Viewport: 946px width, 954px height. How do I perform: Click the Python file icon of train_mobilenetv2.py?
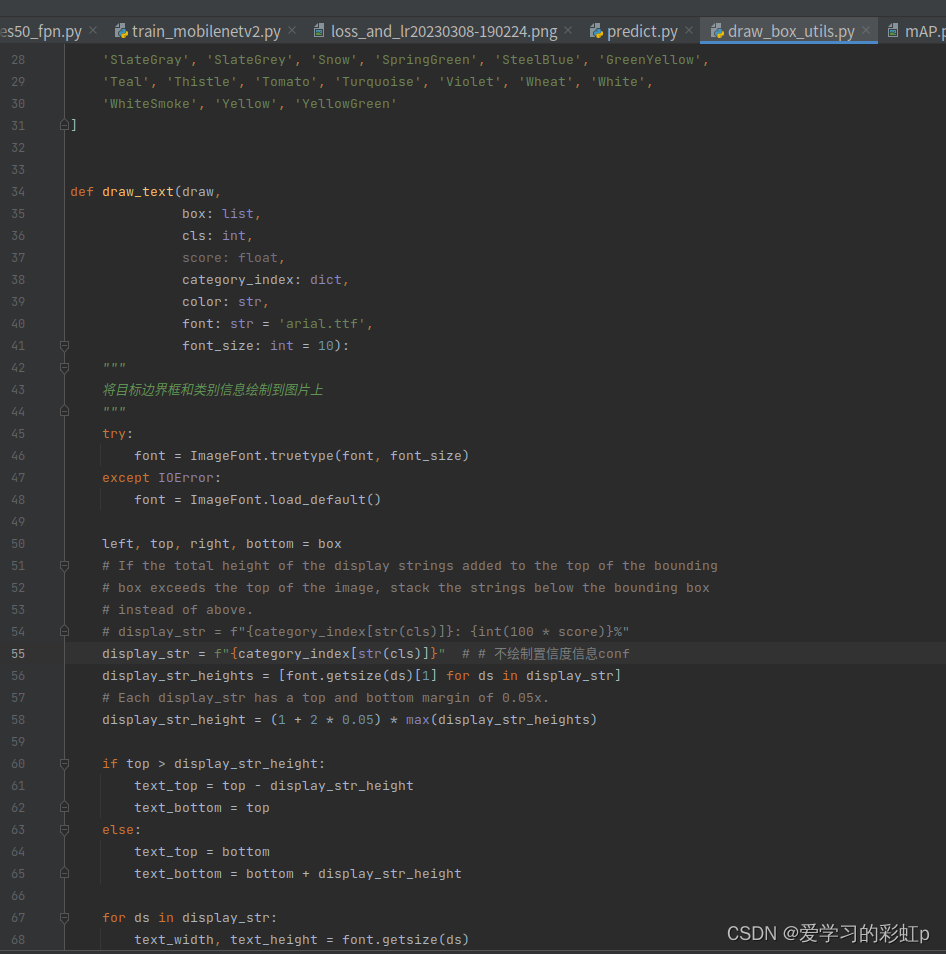coord(121,30)
